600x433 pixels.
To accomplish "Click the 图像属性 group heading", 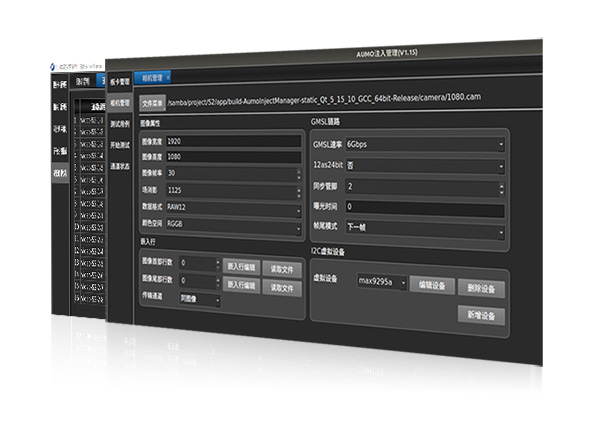I will click(150, 123).
